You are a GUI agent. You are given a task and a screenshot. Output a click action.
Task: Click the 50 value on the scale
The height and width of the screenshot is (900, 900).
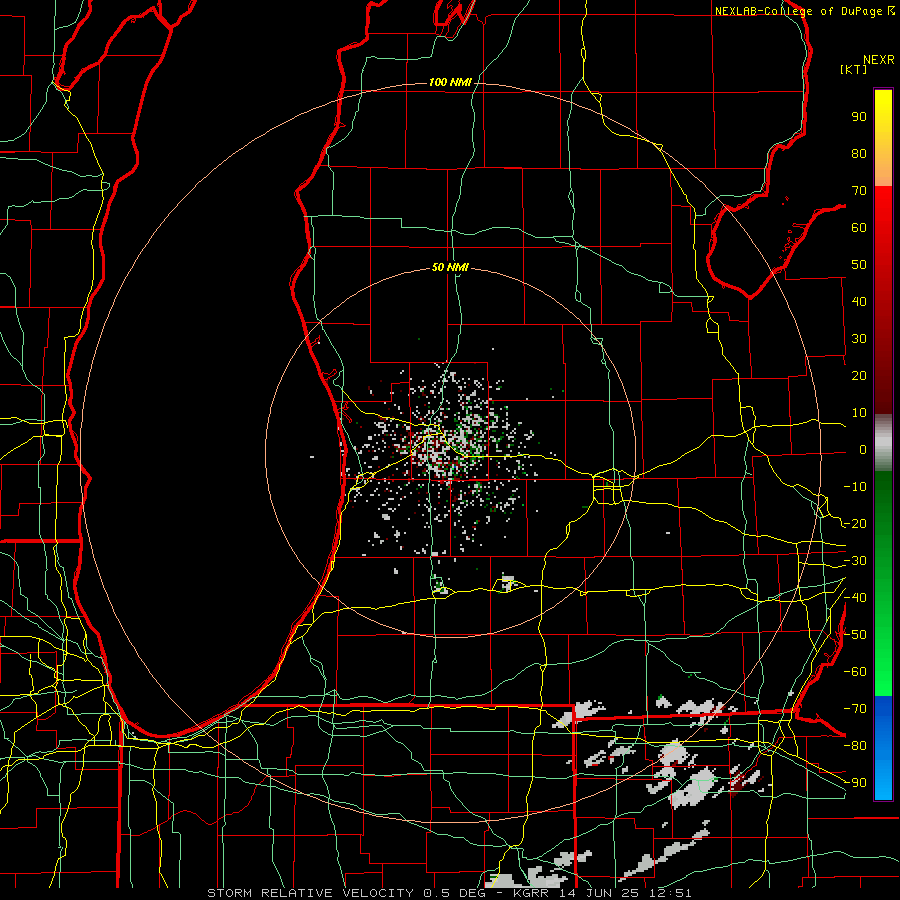(x=859, y=265)
